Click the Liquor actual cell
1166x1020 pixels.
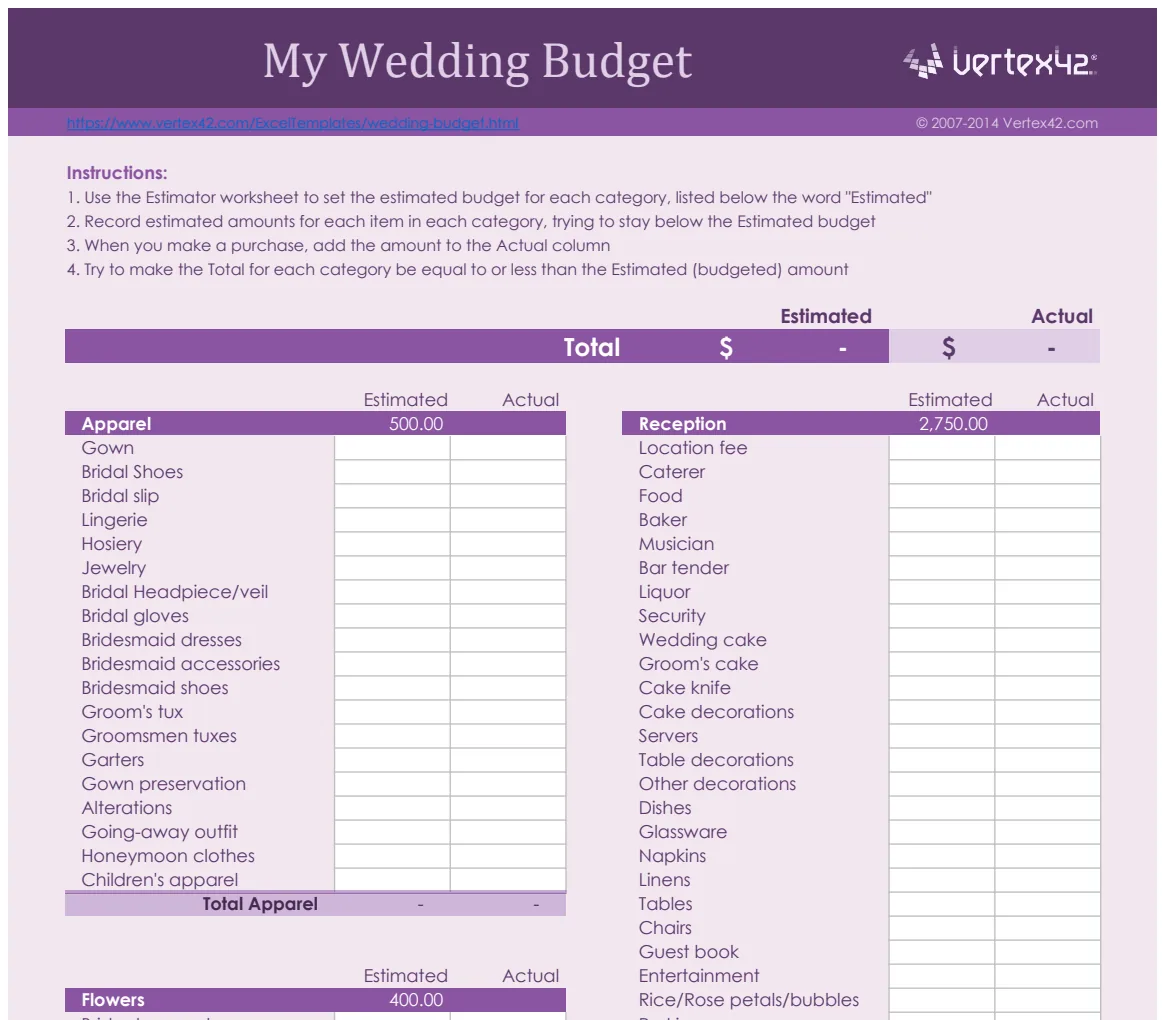pyautogui.click(x=1047, y=592)
